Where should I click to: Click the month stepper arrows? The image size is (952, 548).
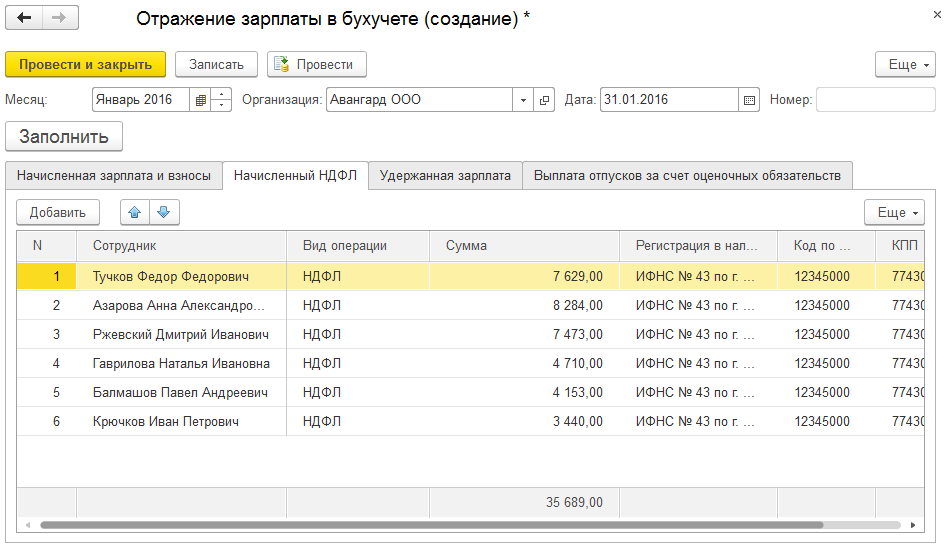click(223, 100)
